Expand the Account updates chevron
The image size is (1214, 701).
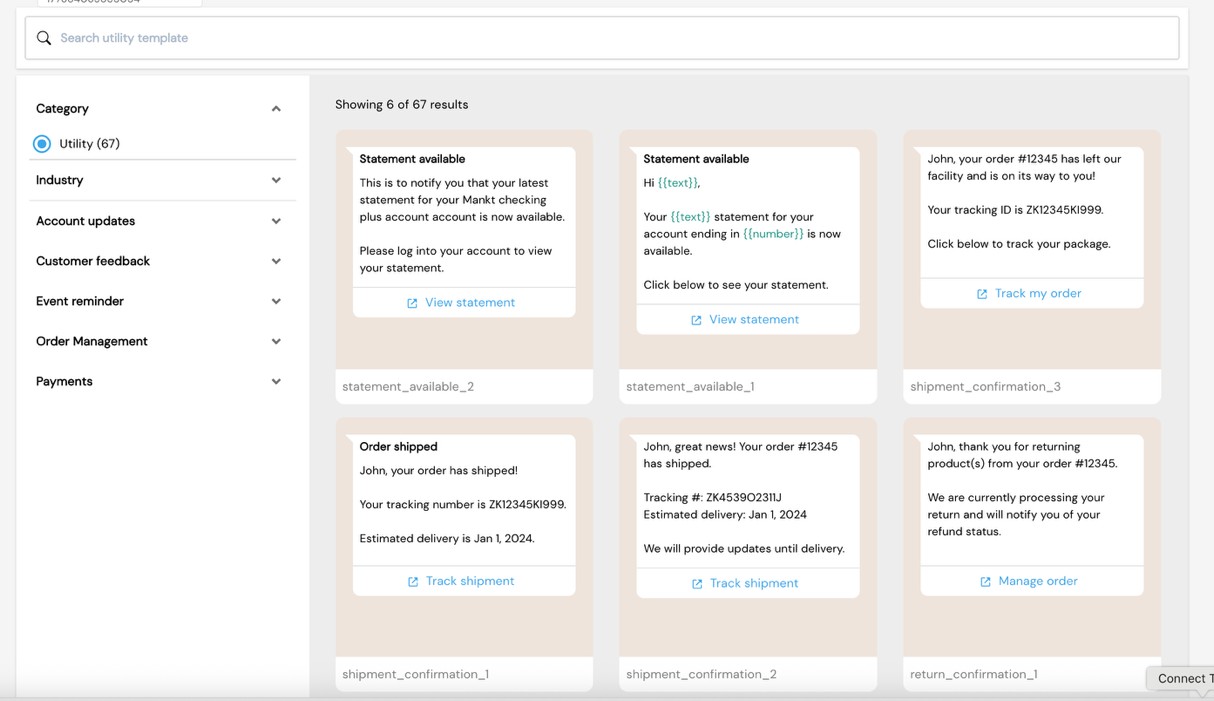tap(276, 221)
